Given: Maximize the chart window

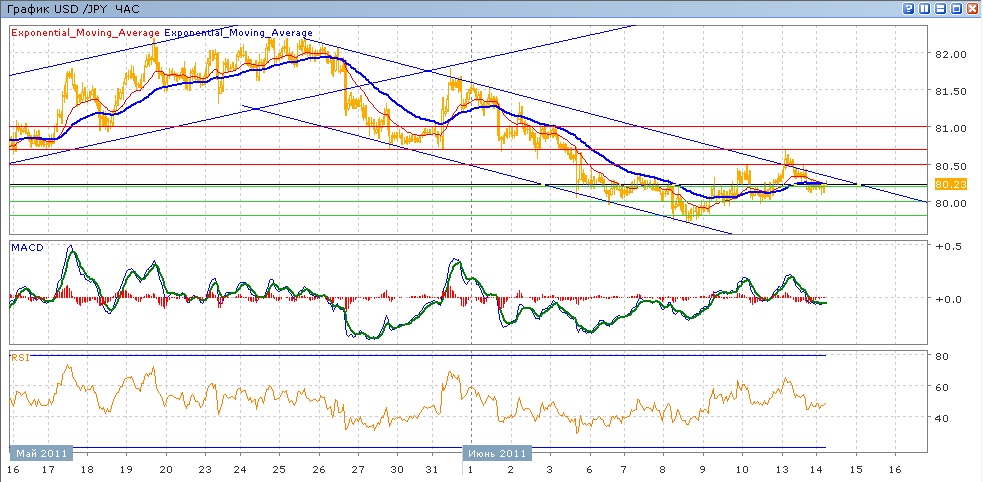Looking at the screenshot, I should pyautogui.click(x=957, y=8).
